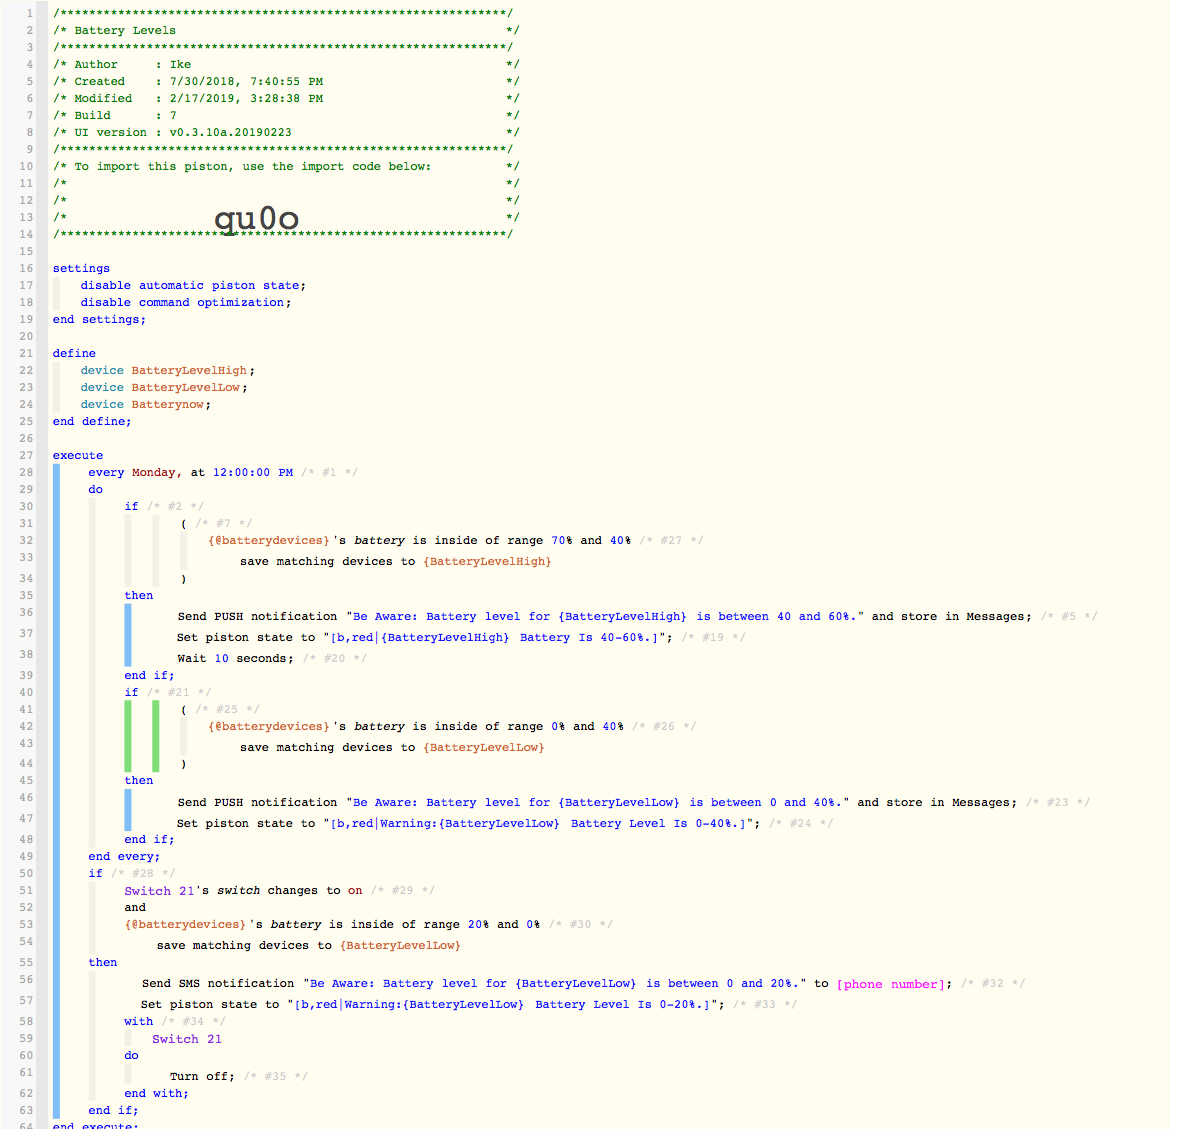Screen dimensions: 1179x1129
Task: Open the "Send SMS notification" action
Action: (x=547, y=984)
